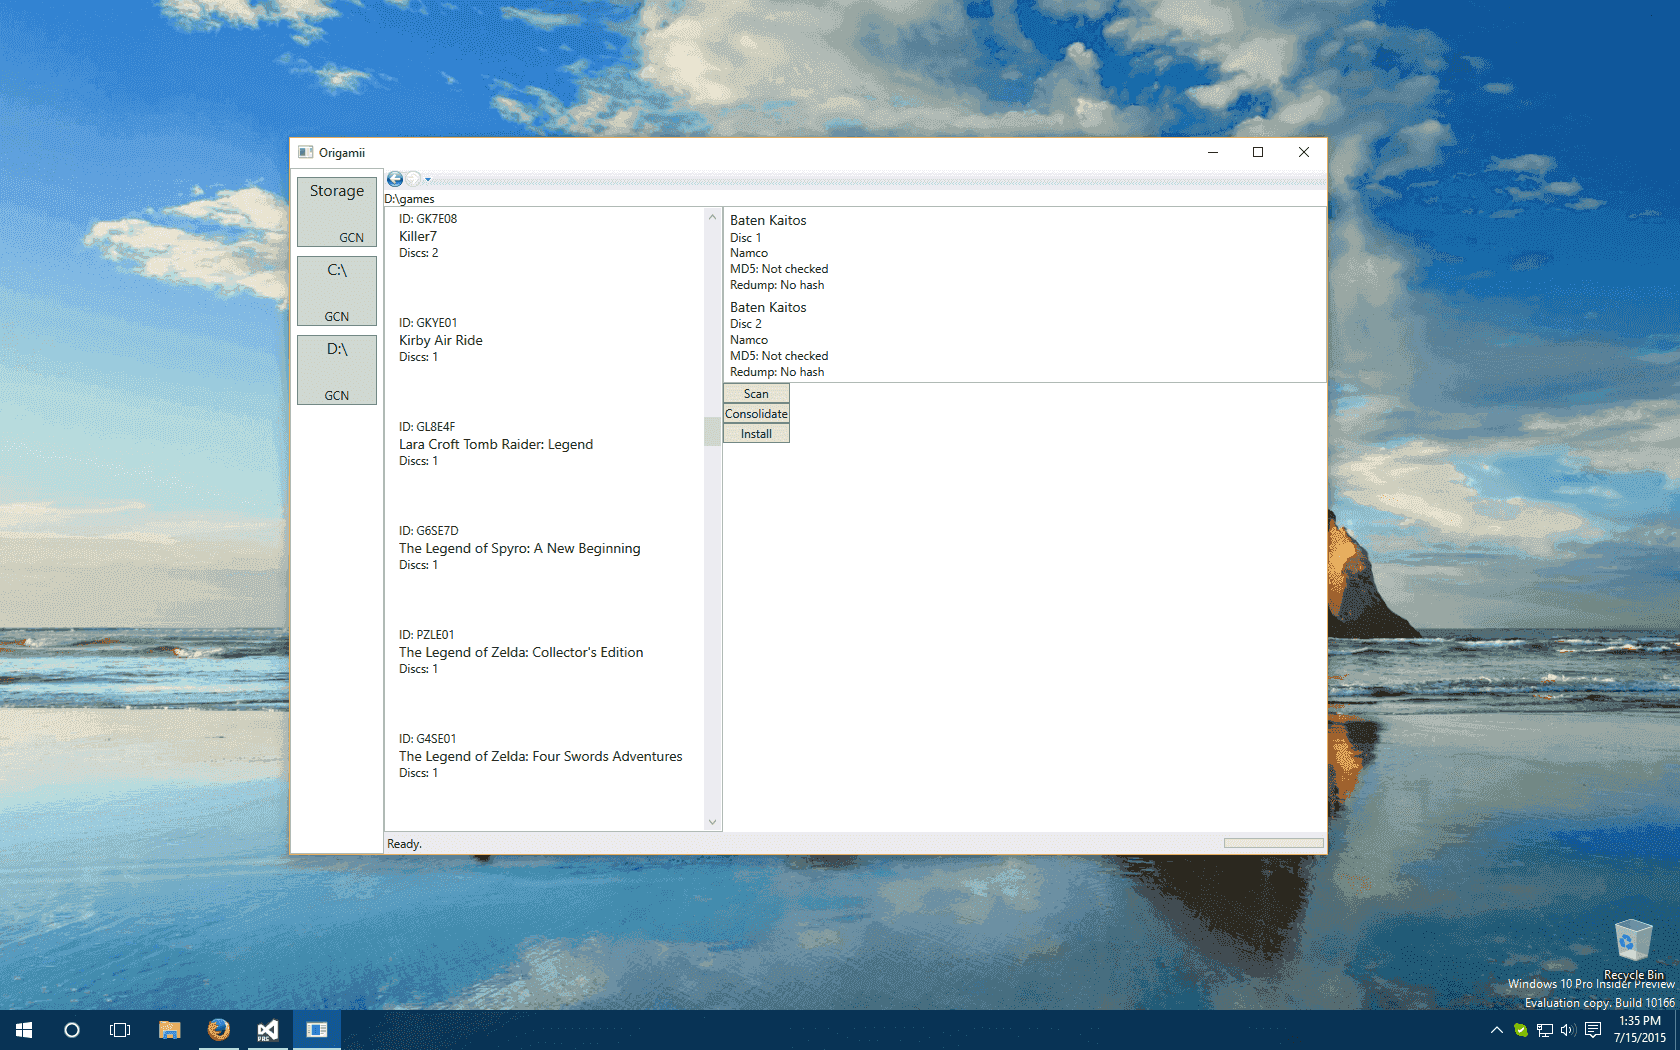Open the network tray icon

[x=1545, y=1030]
